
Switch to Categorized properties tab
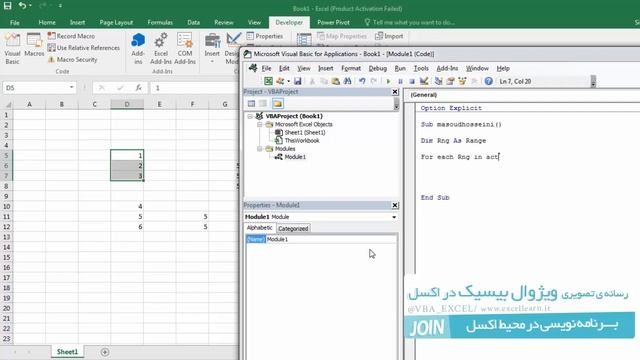293,229
